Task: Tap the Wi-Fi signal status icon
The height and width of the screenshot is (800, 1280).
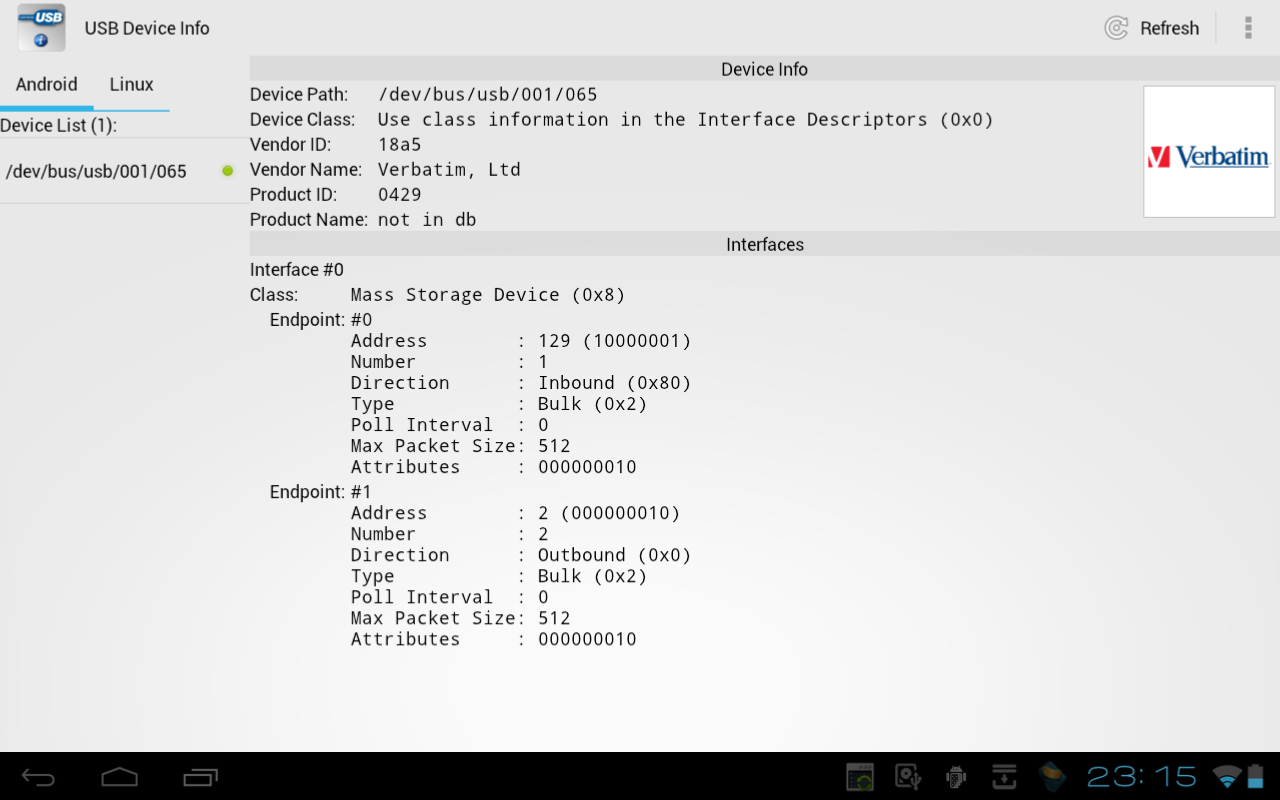Action: [x=1226, y=777]
